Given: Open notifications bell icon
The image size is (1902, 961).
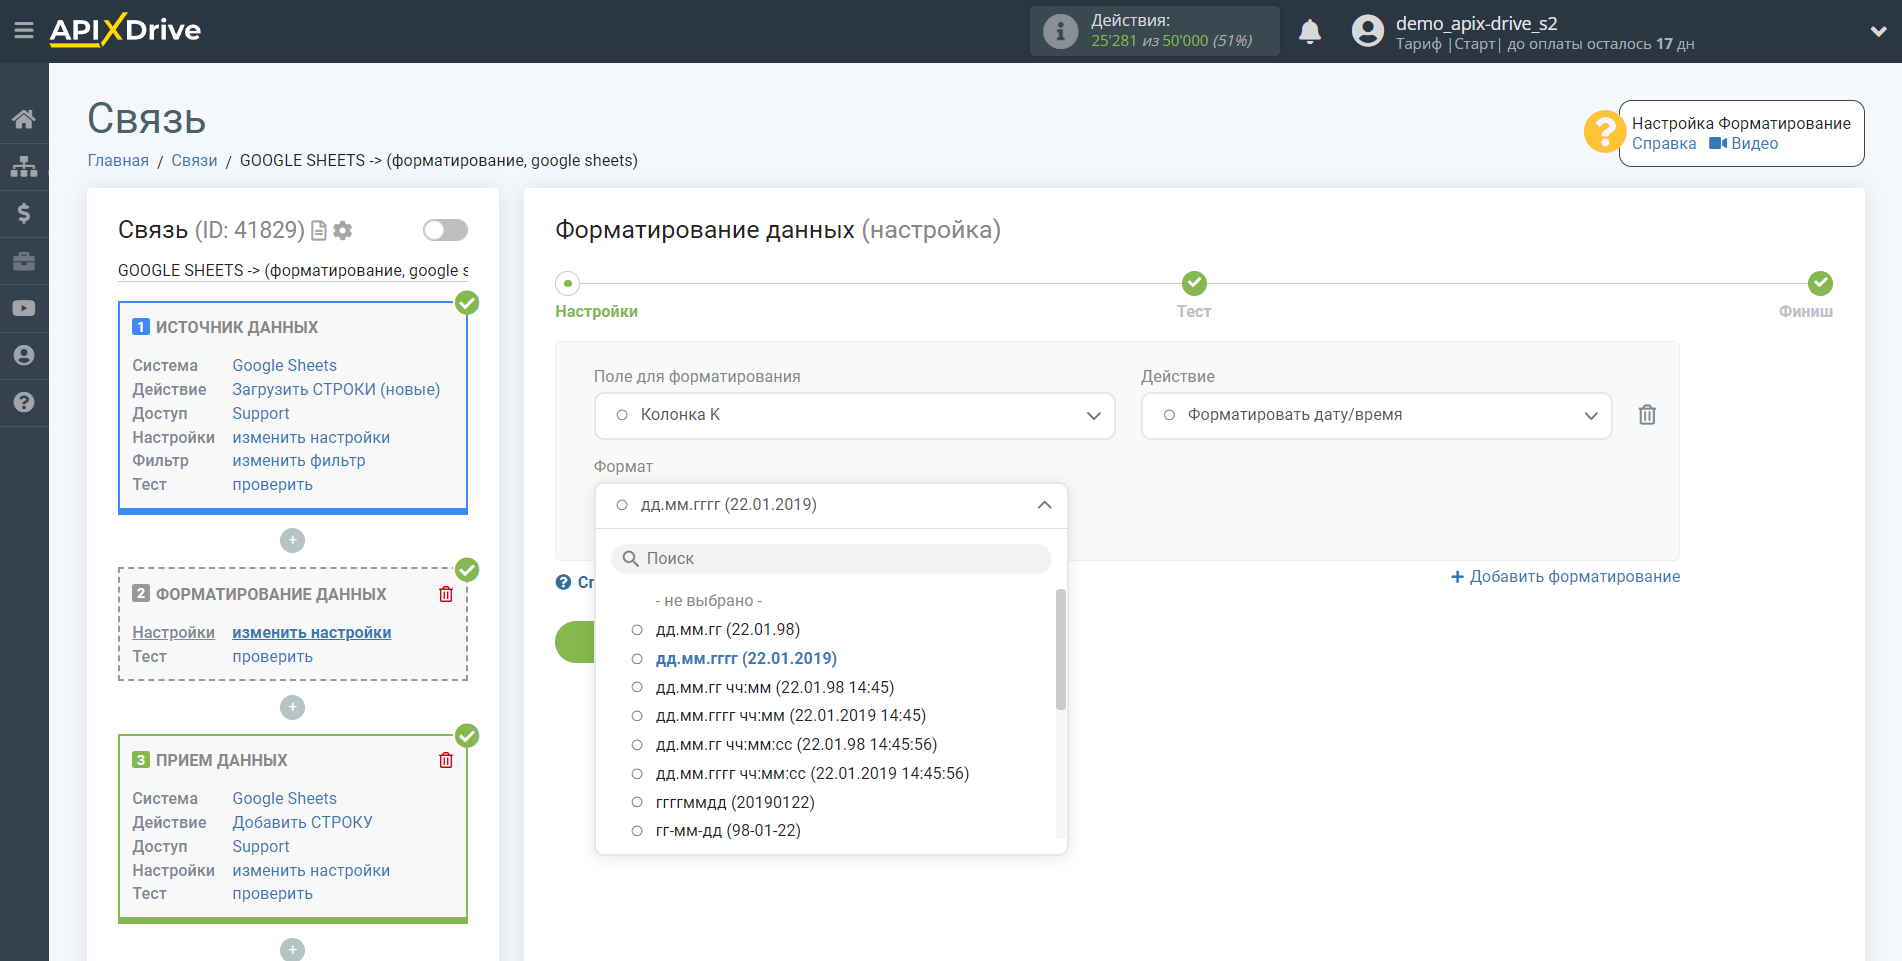Looking at the screenshot, I should tap(1310, 31).
